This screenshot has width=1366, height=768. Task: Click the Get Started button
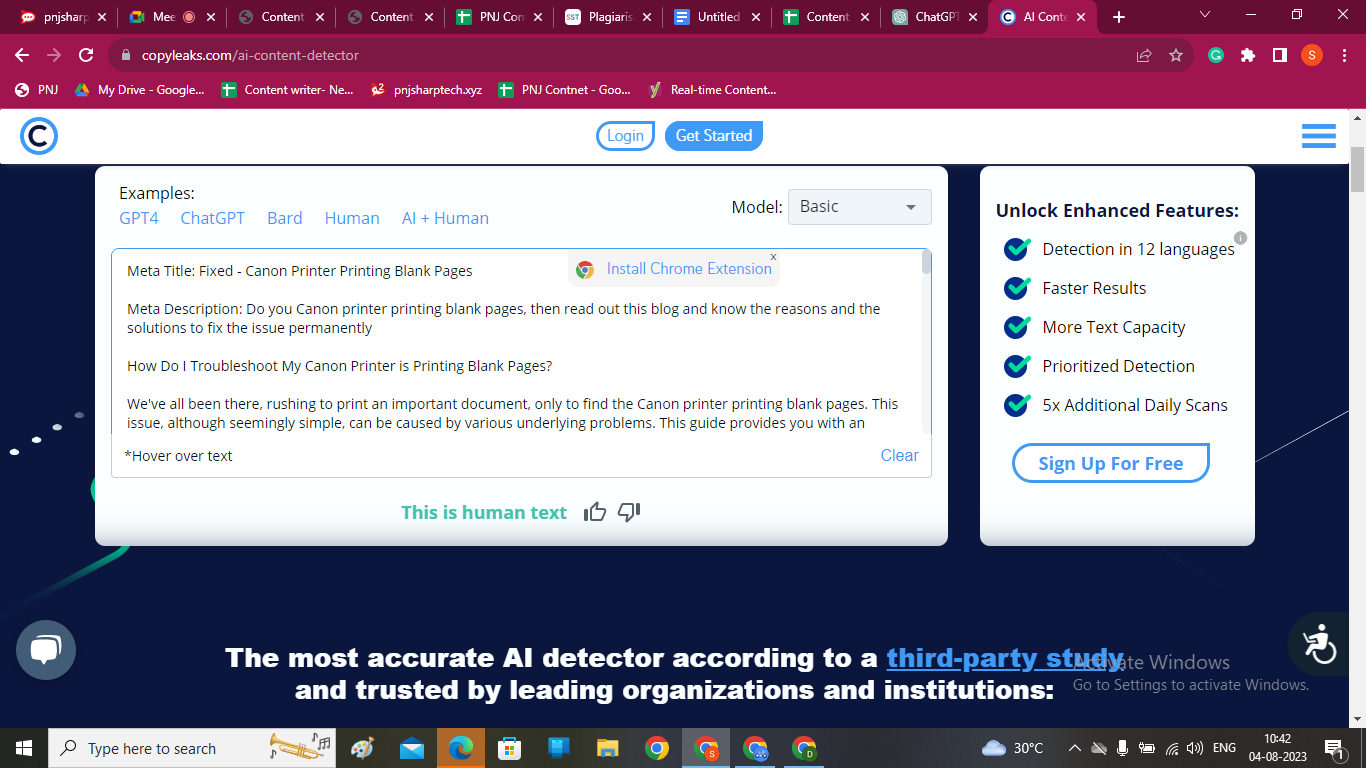[x=714, y=136]
